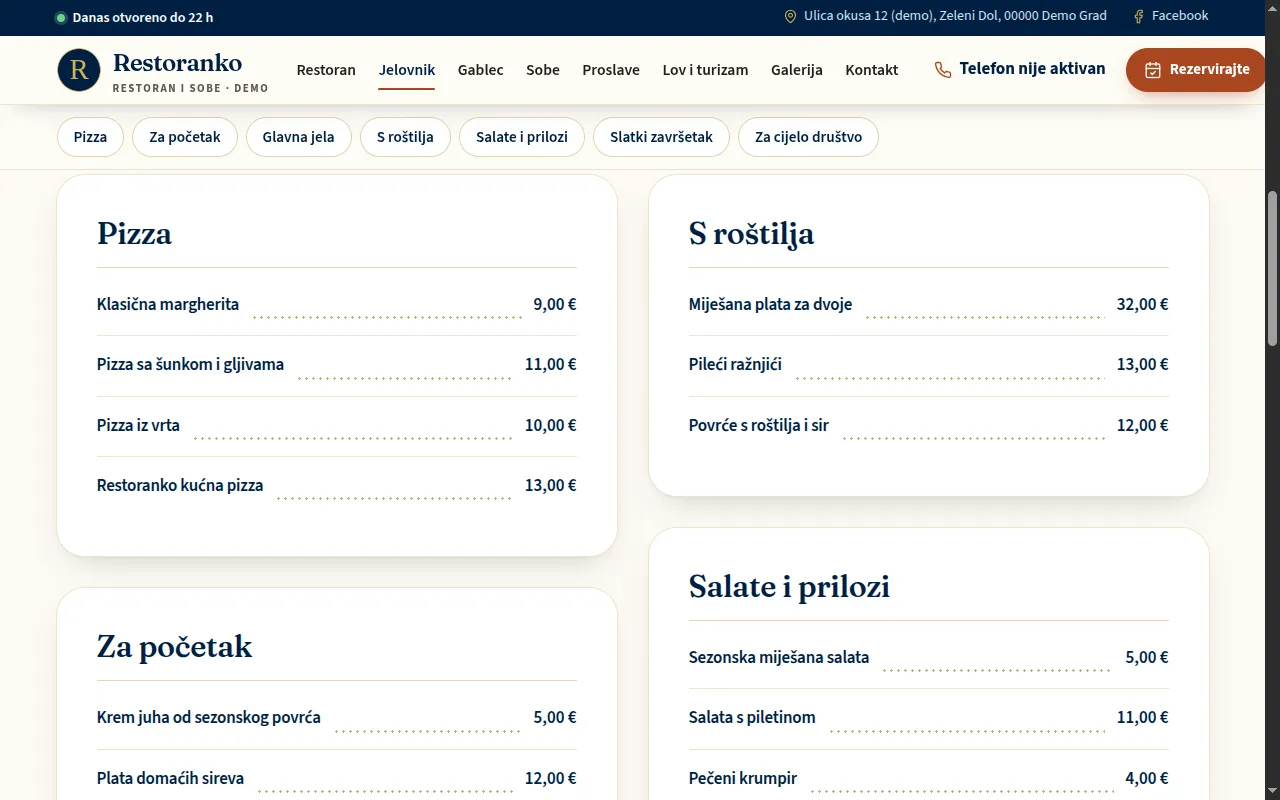The height and width of the screenshot is (800, 1280).
Task: Click Krem juha od sezonskog povrća
Action: [209, 717]
